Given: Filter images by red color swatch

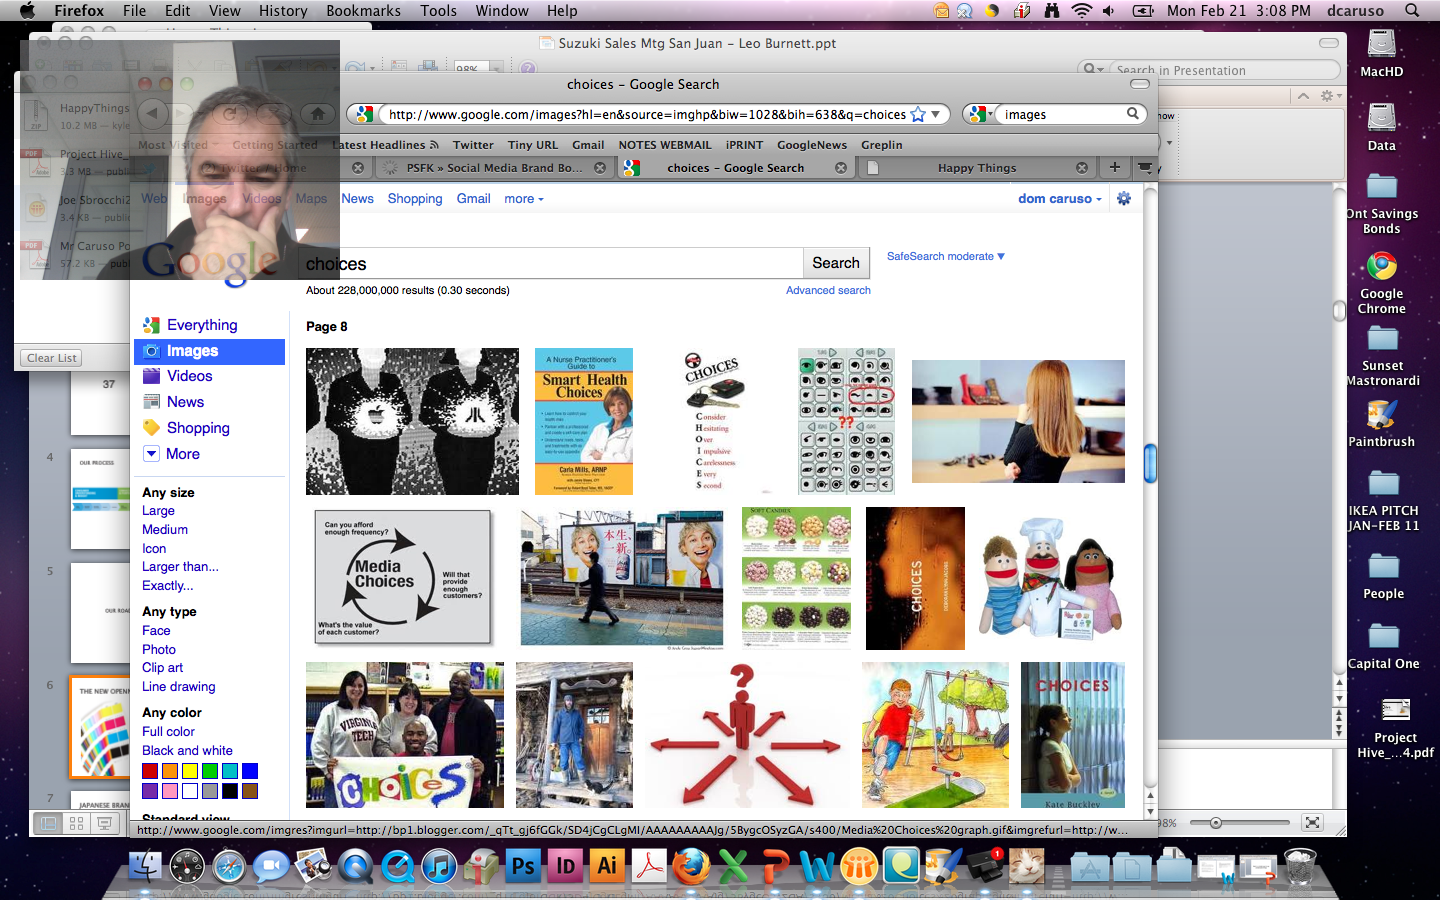Looking at the screenshot, I should point(150,771).
